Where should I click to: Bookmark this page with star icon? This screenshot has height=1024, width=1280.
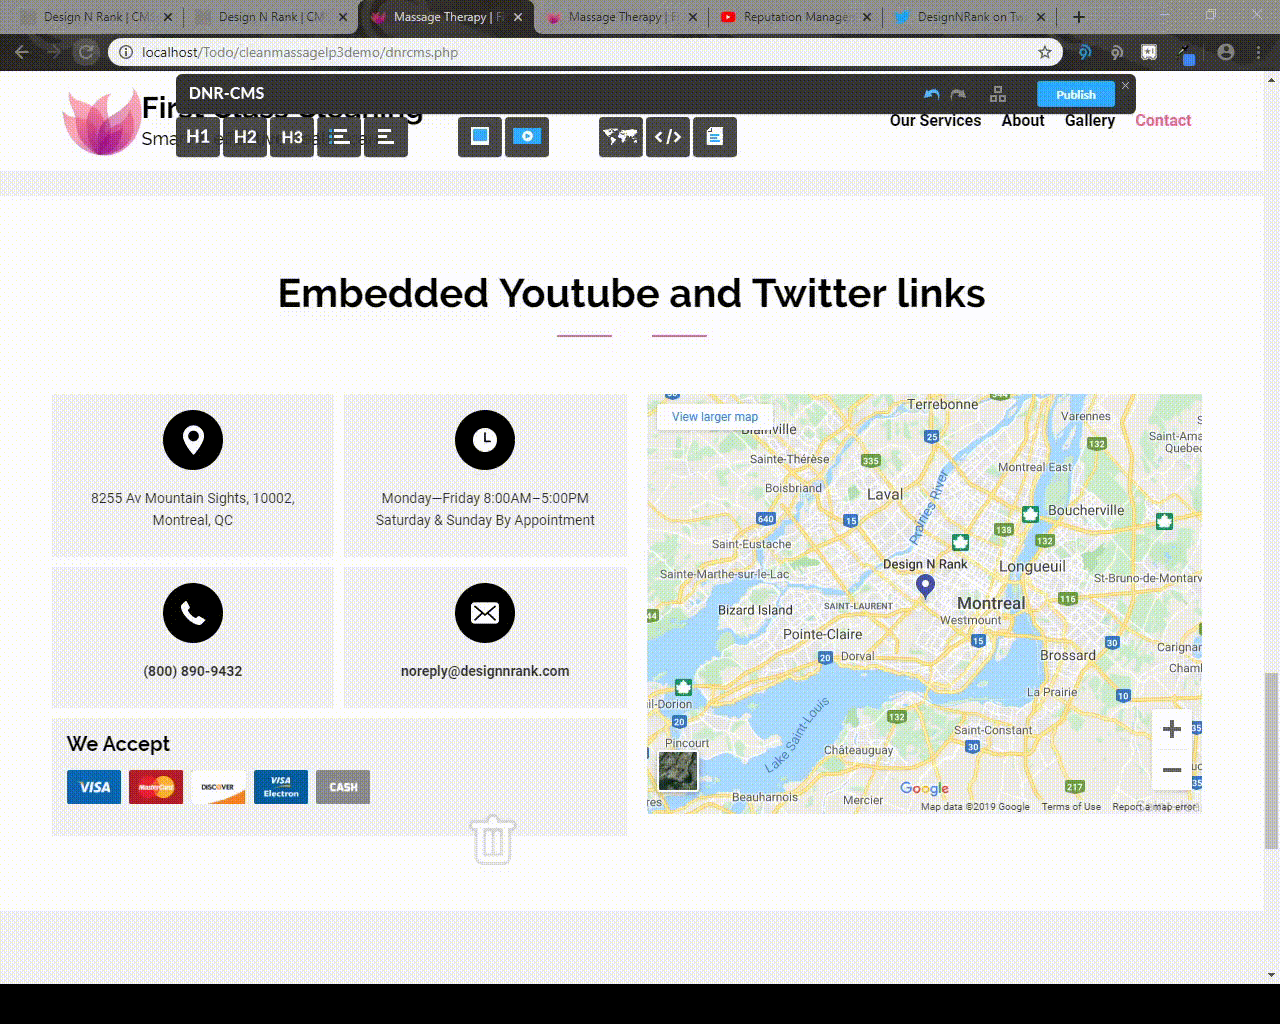[1045, 52]
